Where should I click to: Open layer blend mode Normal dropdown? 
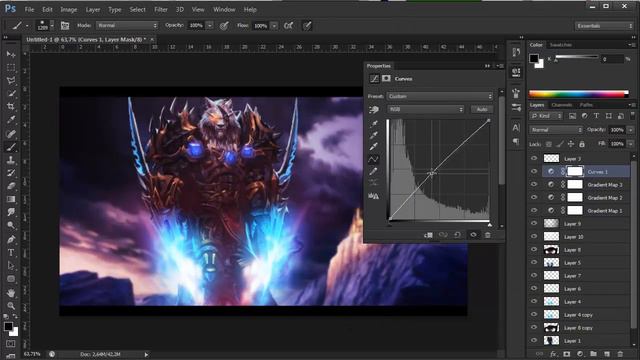(x=556, y=130)
